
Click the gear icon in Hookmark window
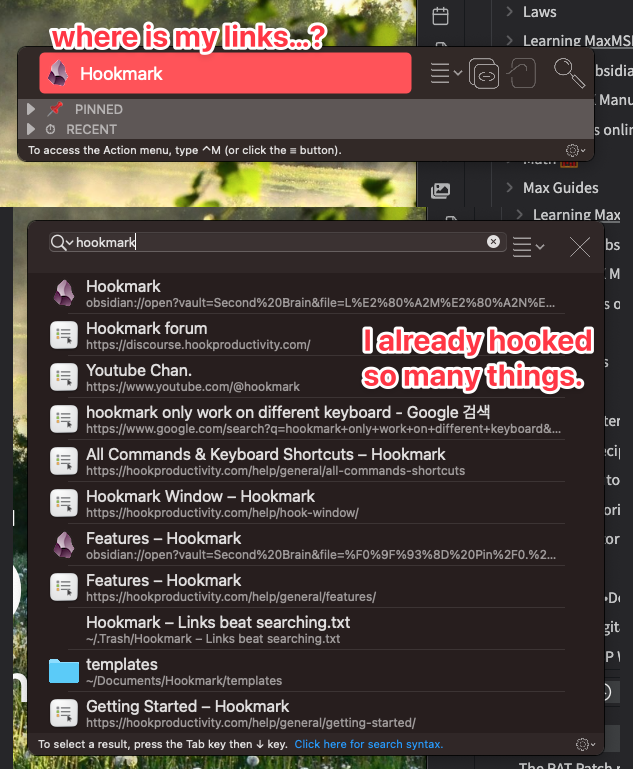576,150
